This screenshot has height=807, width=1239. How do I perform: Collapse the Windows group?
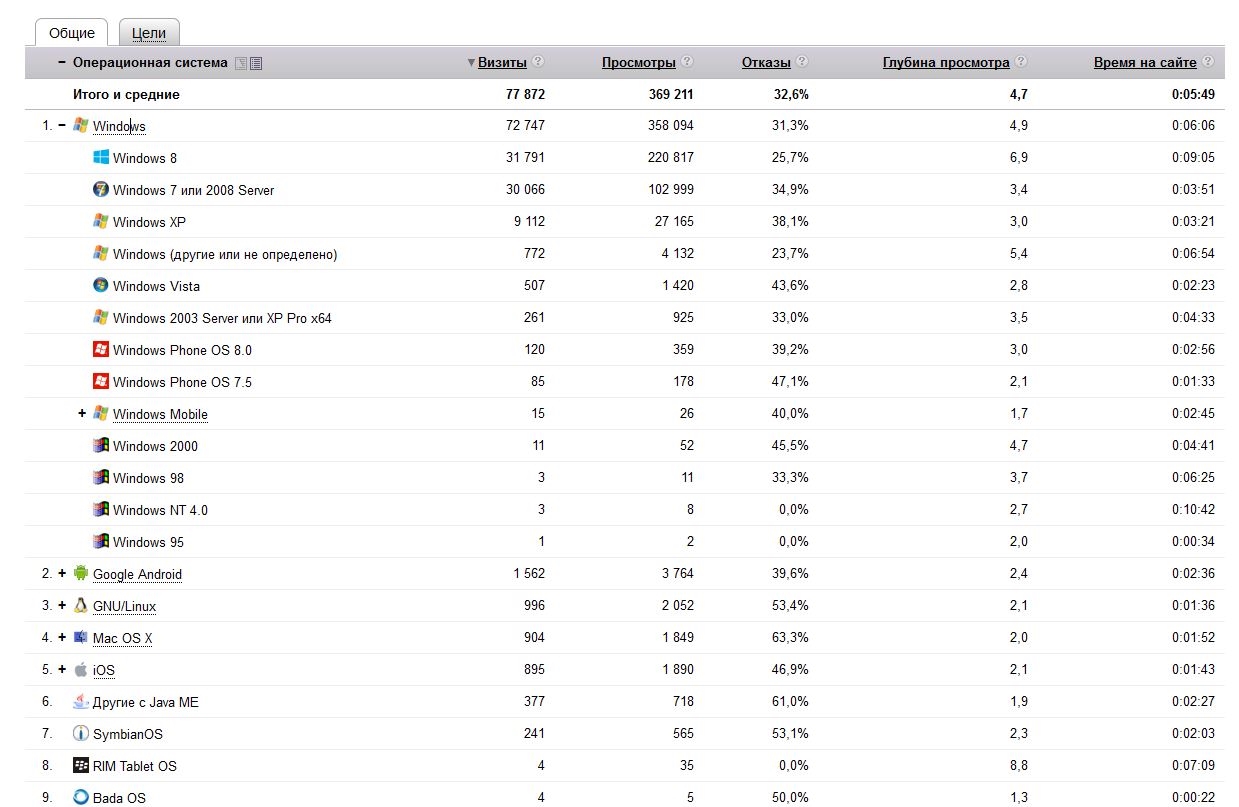(x=62, y=125)
